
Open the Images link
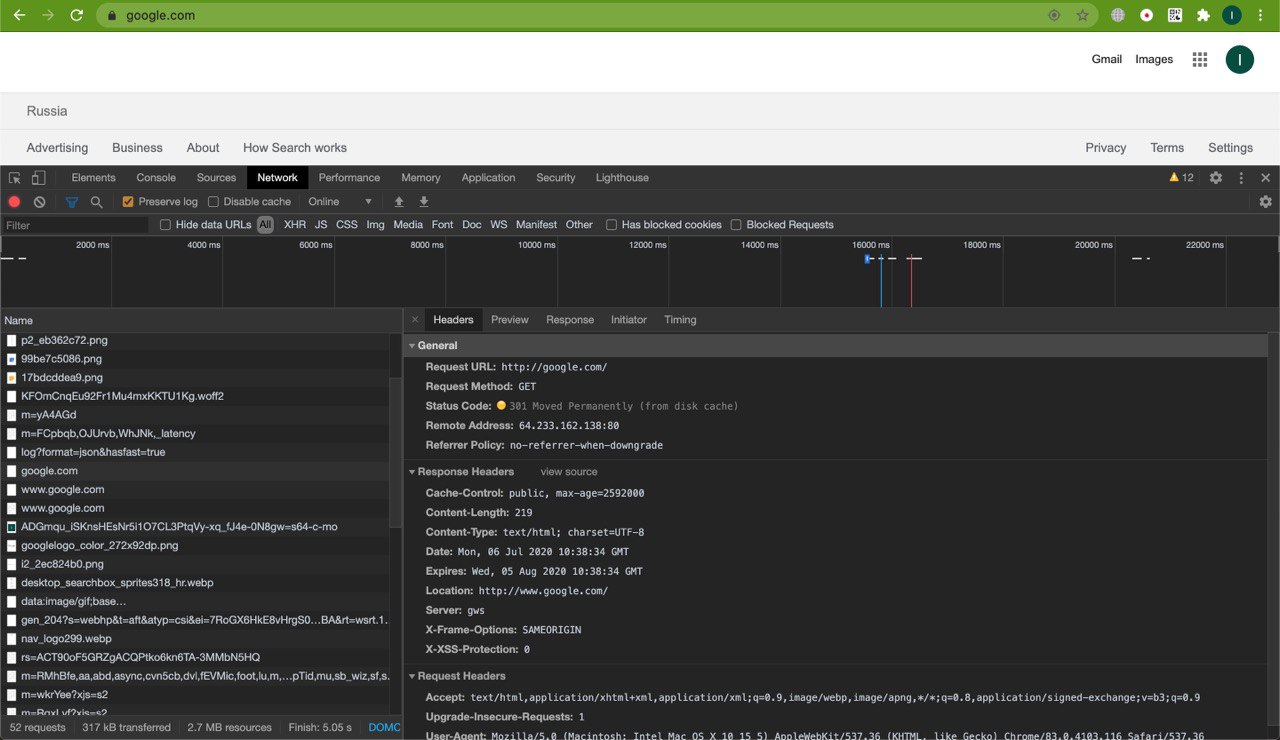[x=1154, y=59]
